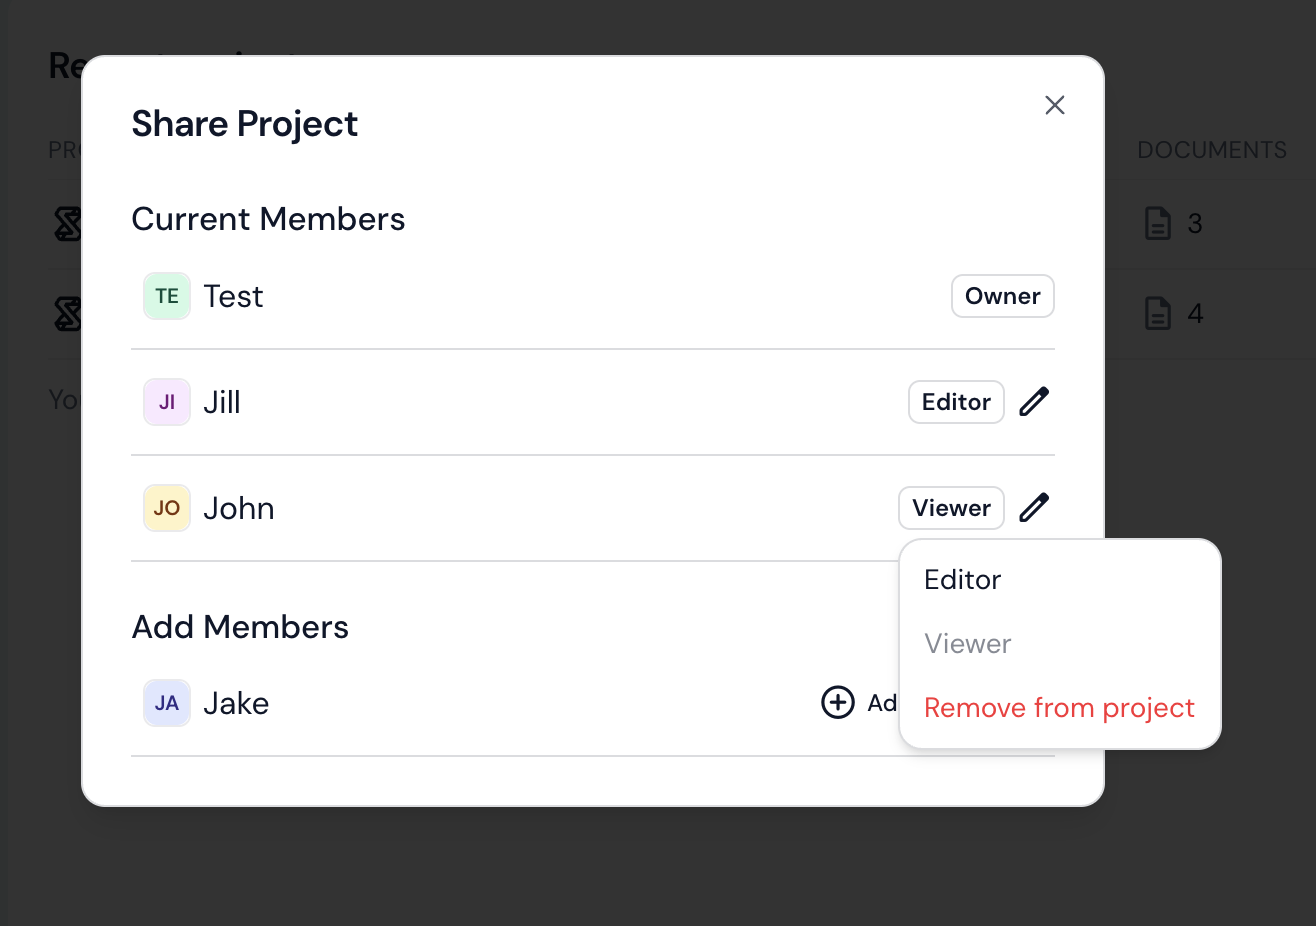Click the name Jill in members list
The width and height of the screenshot is (1316, 926).
pyautogui.click(x=222, y=402)
